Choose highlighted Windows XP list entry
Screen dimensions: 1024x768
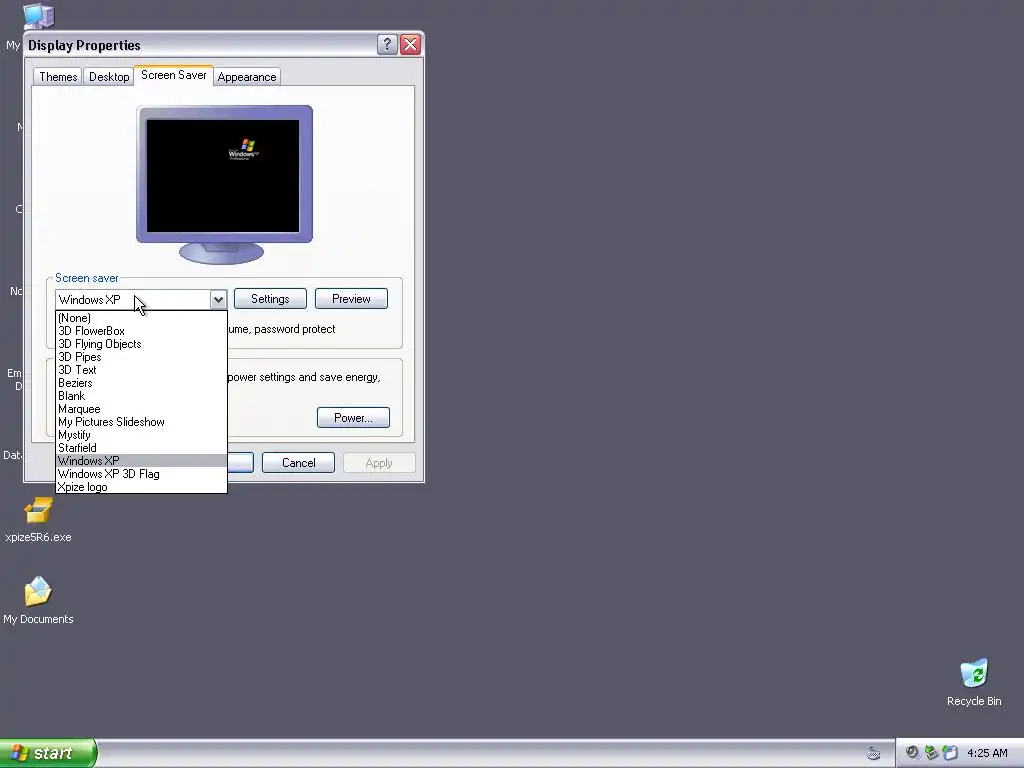pyautogui.click(x=141, y=460)
